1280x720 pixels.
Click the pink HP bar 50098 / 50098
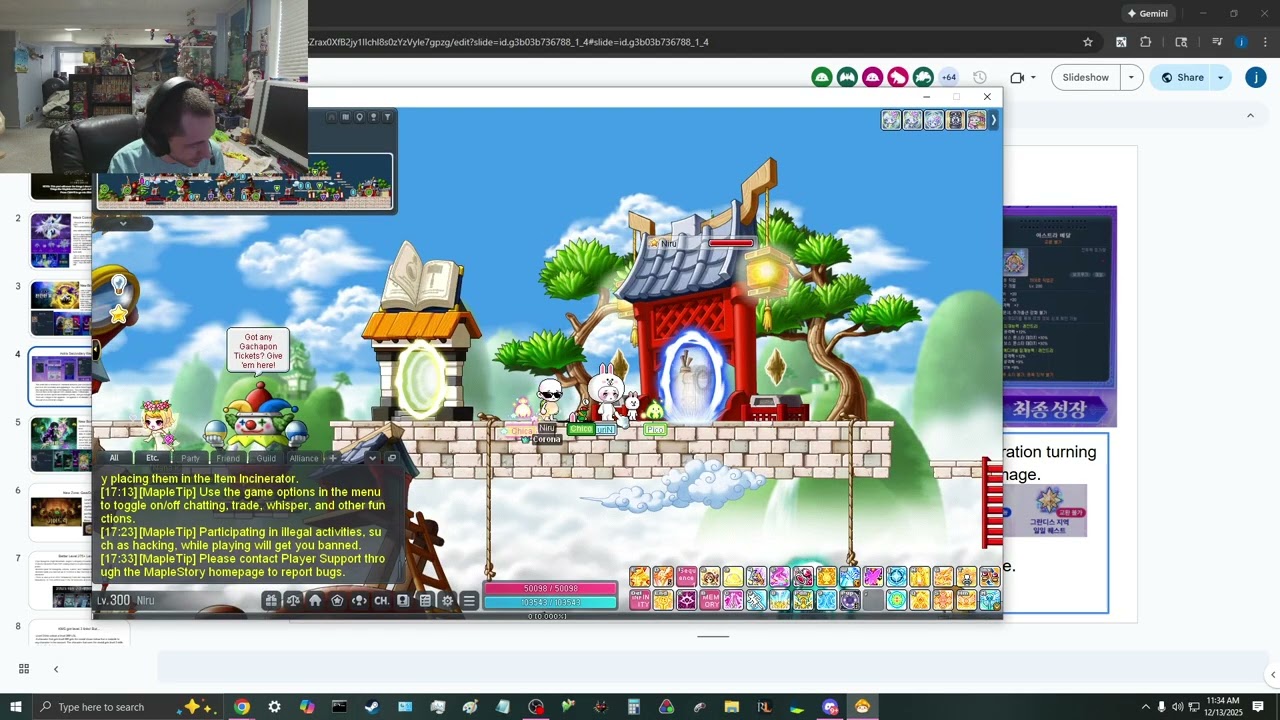(x=550, y=588)
